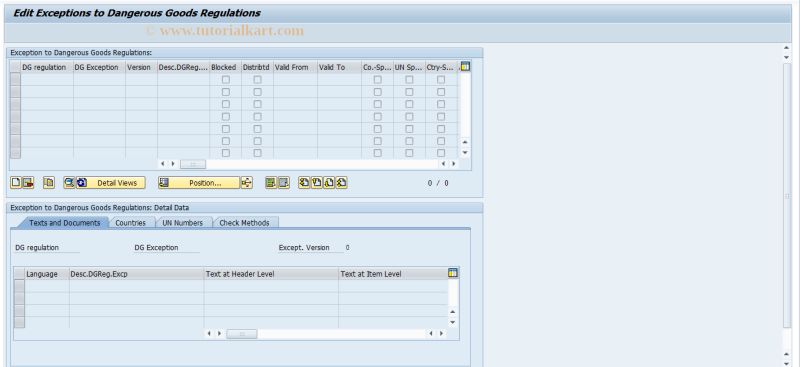Click main window vertical scrollbar
Screen dimensions: 800x367
(787, 196)
